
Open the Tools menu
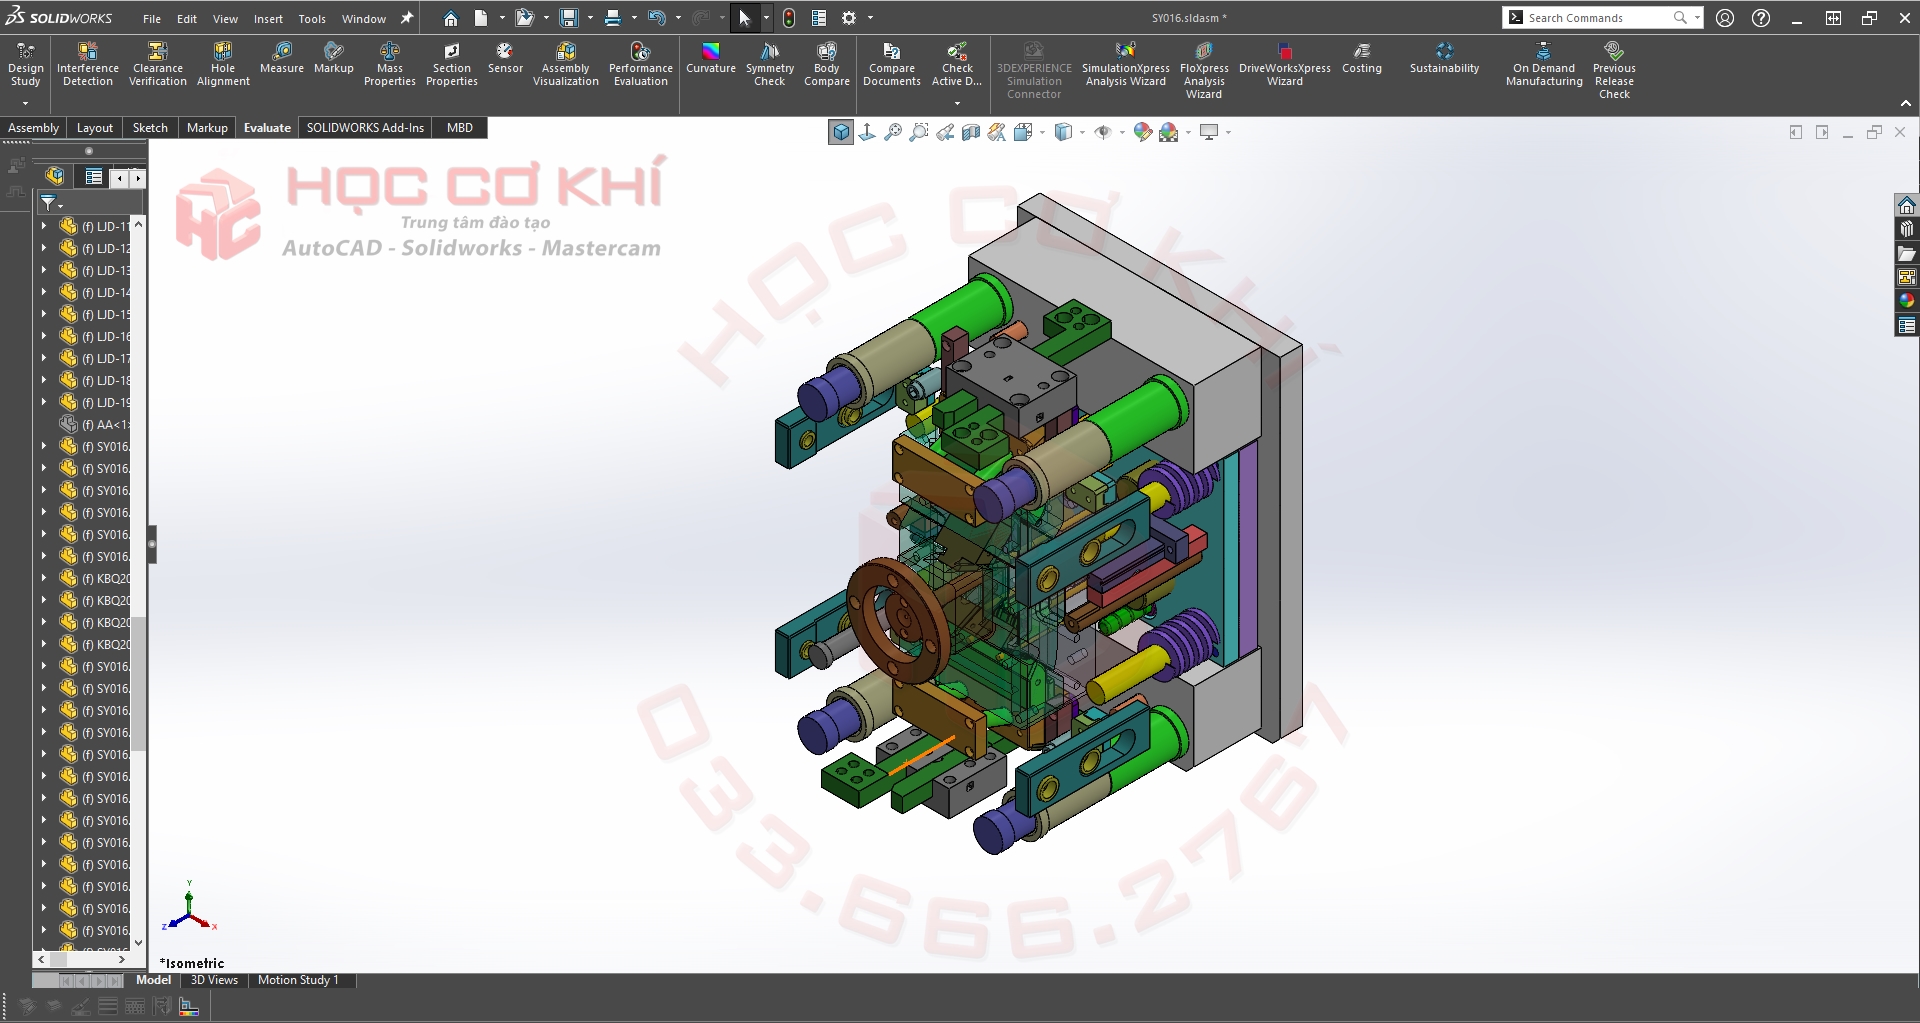[312, 19]
